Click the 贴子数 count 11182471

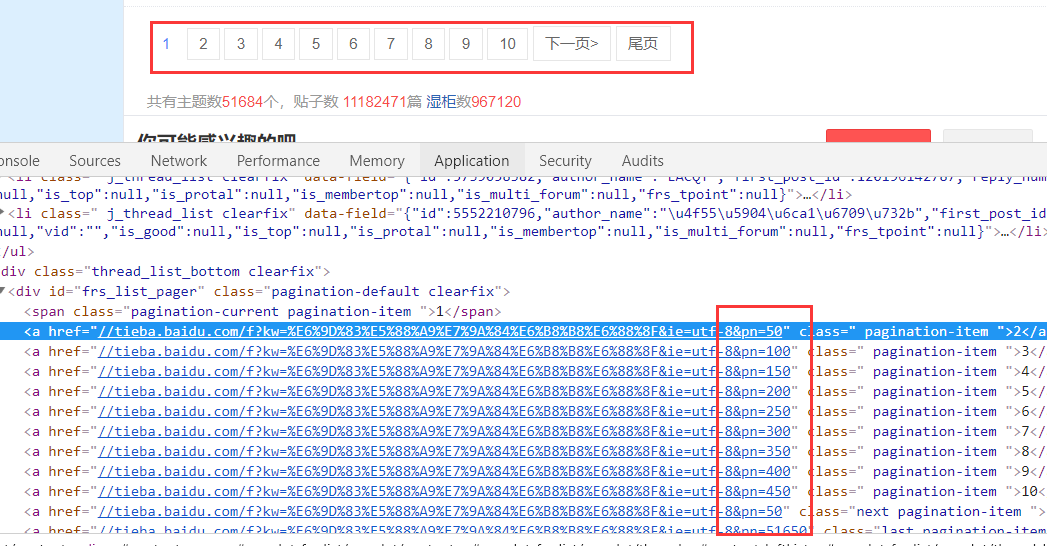tap(375, 102)
